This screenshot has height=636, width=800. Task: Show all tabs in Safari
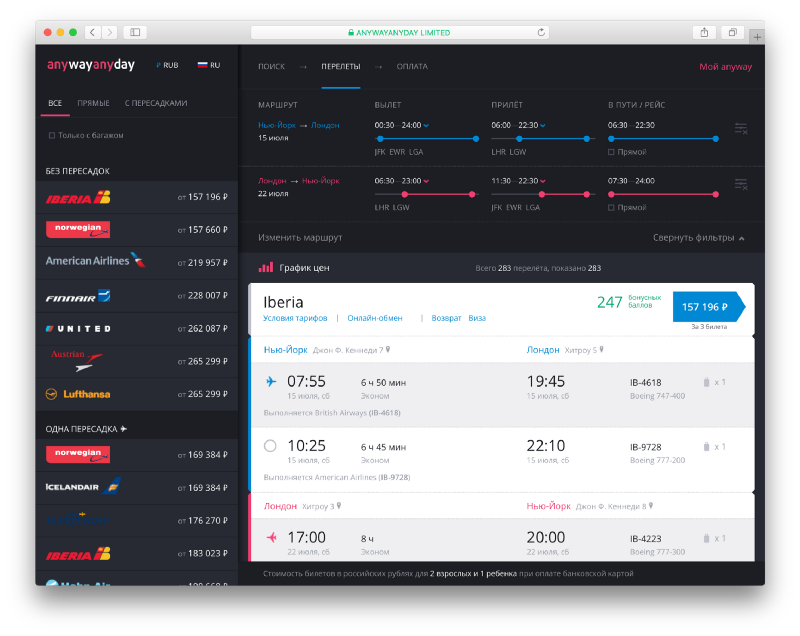(733, 32)
